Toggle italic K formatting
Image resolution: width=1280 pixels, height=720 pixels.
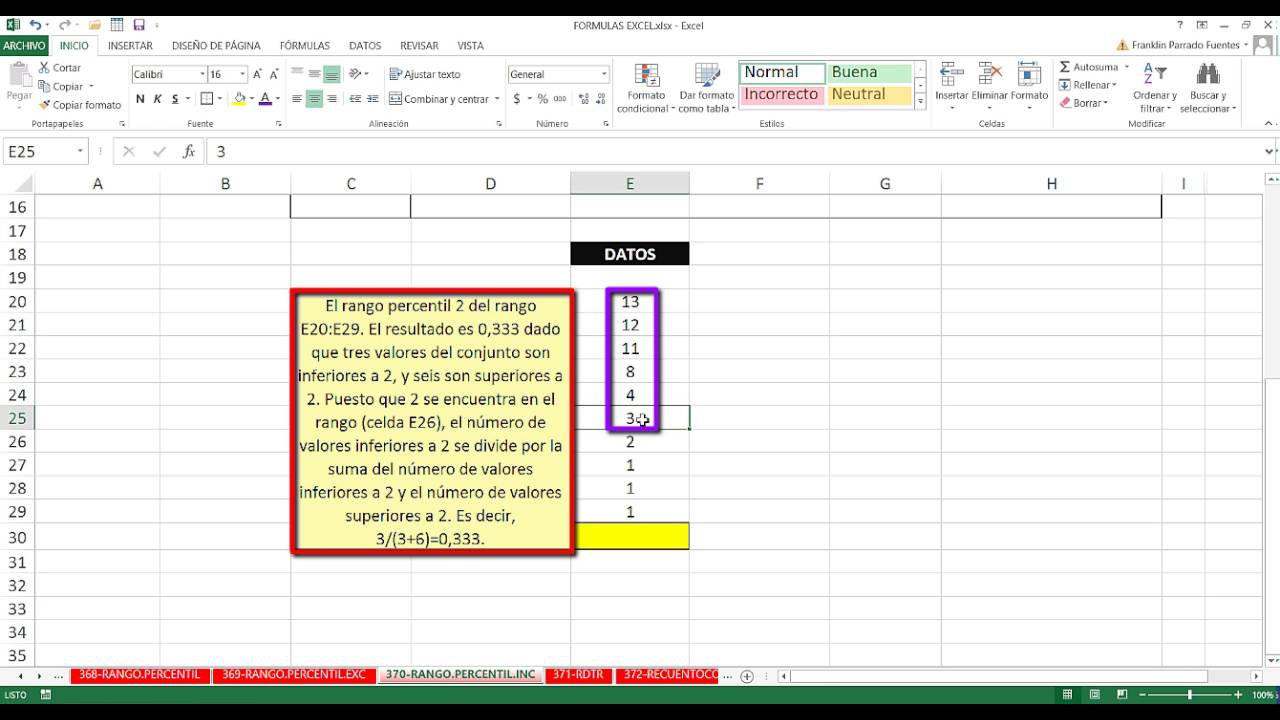point(158,99)
